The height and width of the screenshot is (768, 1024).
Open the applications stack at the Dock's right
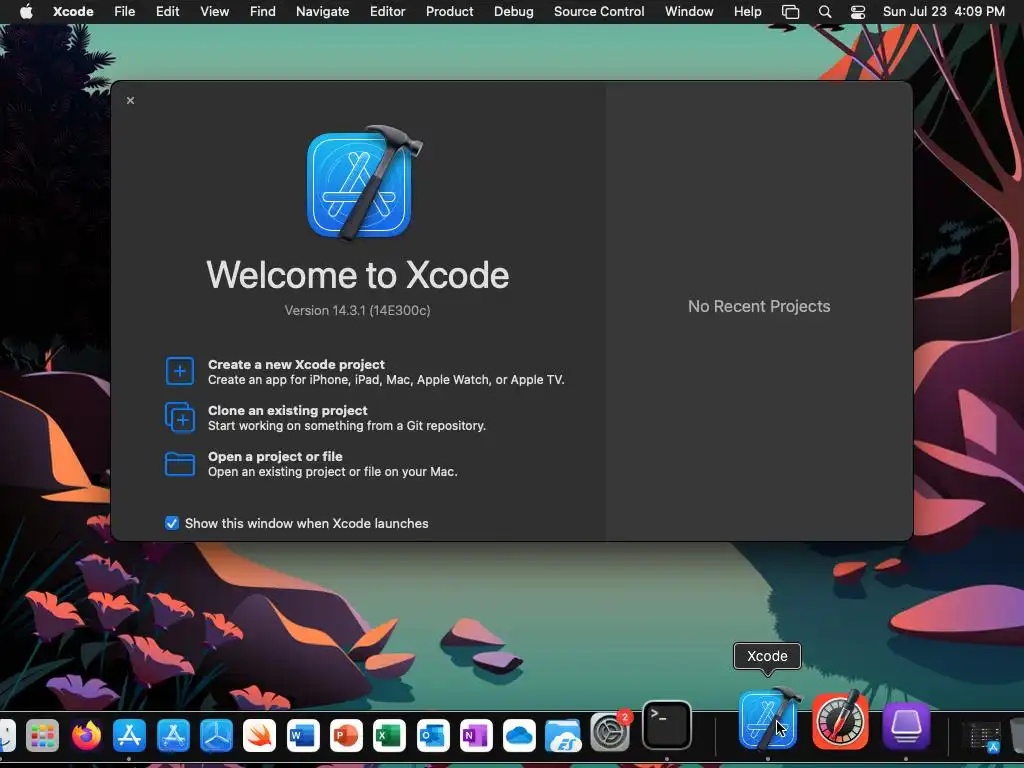click(984, 738)
